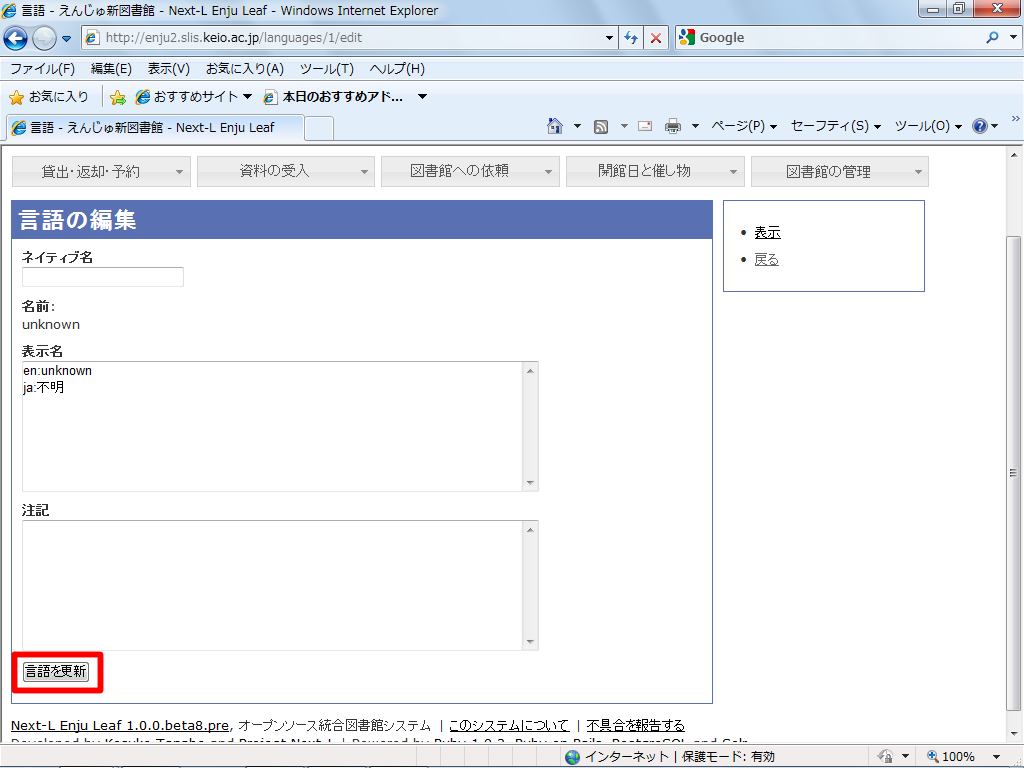Click the 注記 textarea scroll-up arrow
The height and width of the screenshot is (768, 1024).
click(x=530, y=530)
